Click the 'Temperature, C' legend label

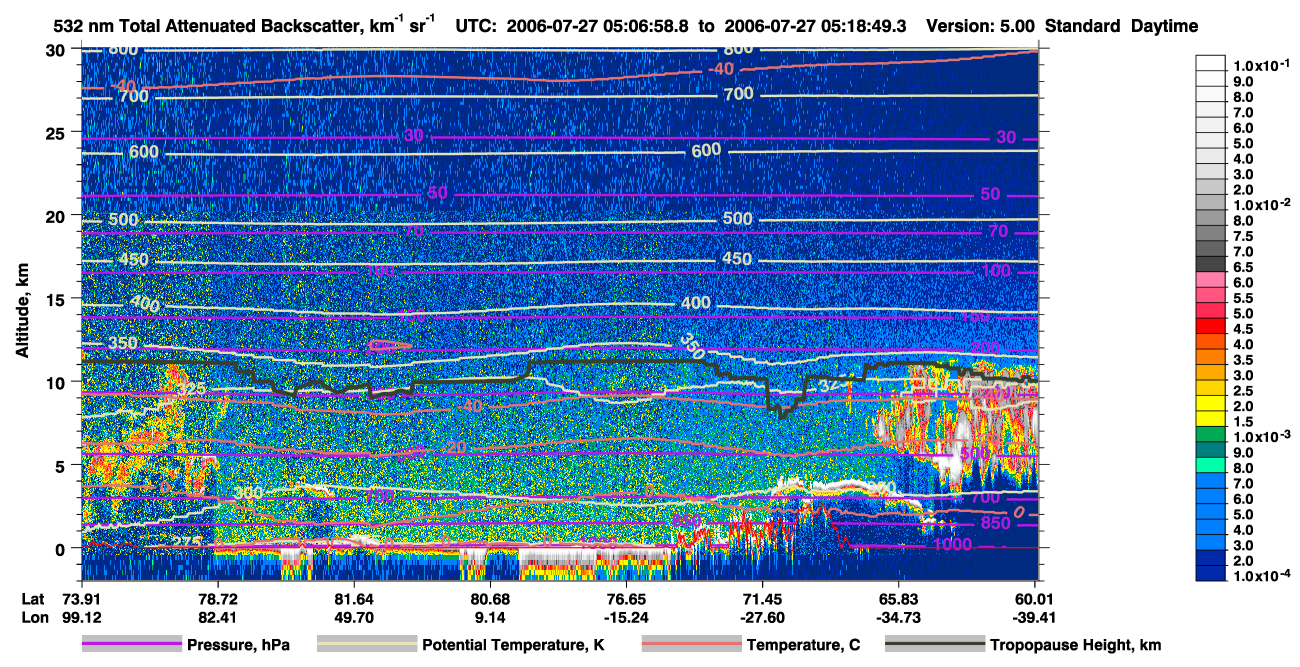tap(803, 646)
